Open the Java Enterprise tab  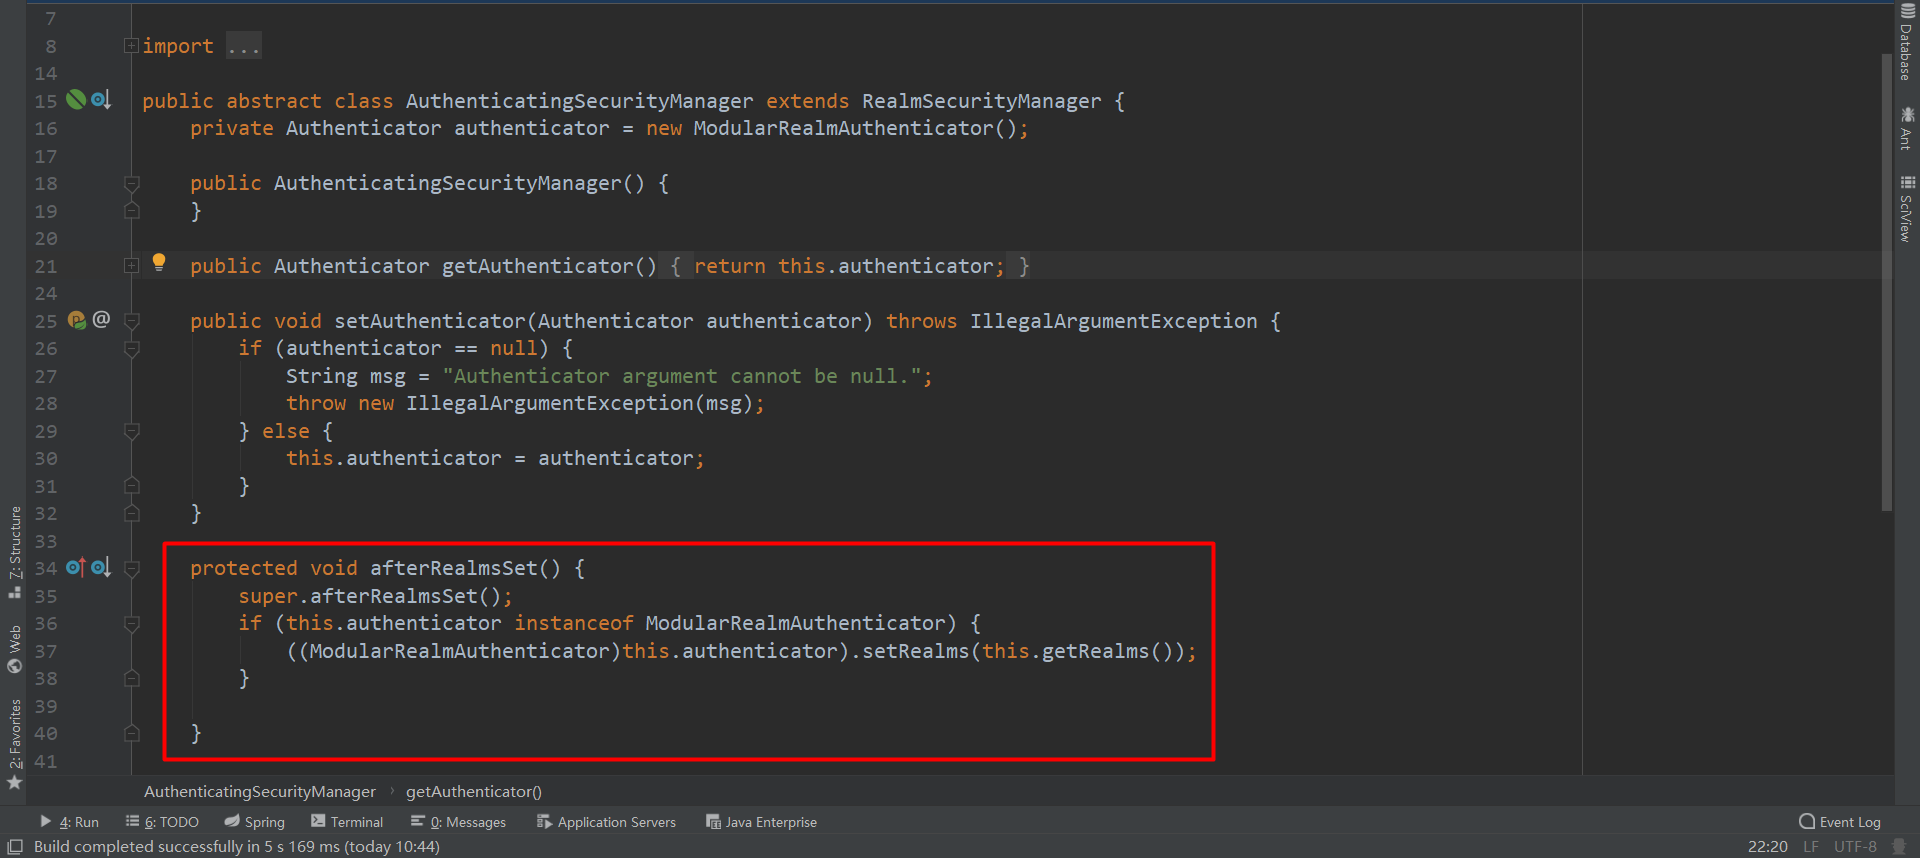(x=761, y=822)
